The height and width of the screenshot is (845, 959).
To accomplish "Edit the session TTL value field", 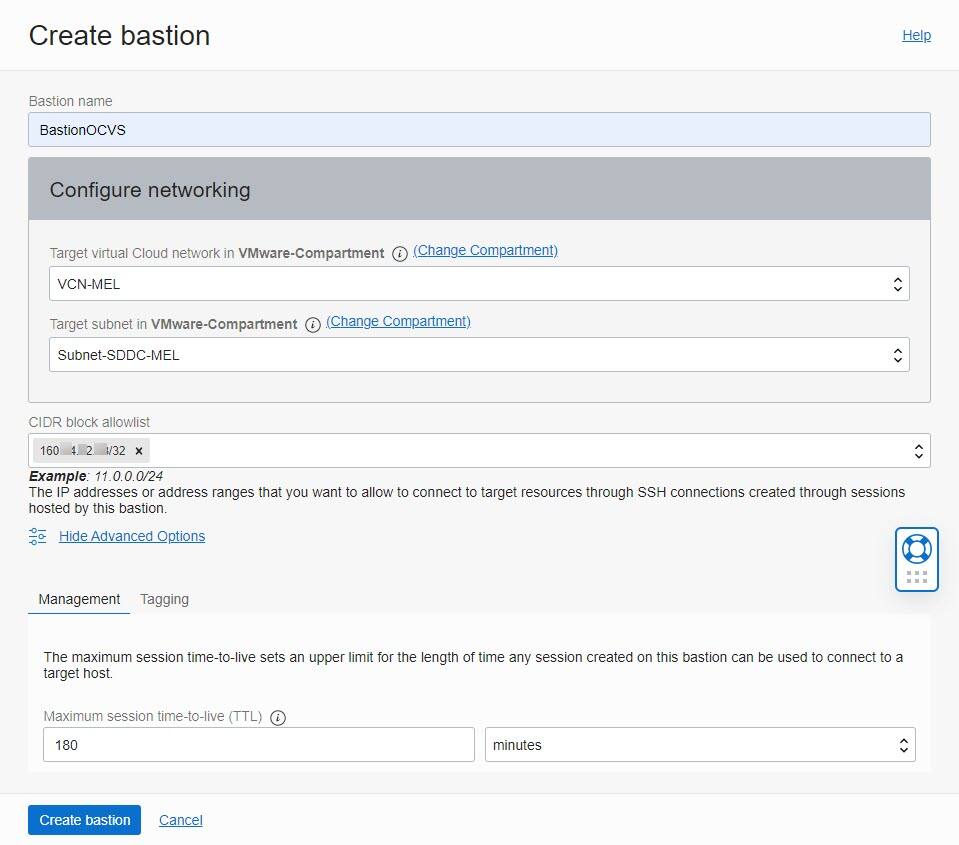I will tap(257, 744).
